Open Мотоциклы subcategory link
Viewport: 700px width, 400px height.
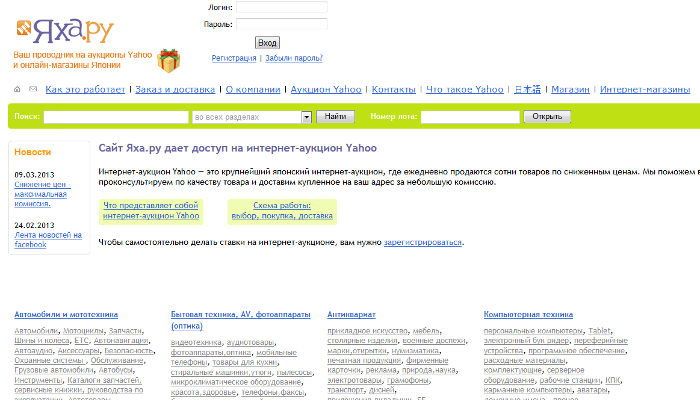click(x=83, y=331)
